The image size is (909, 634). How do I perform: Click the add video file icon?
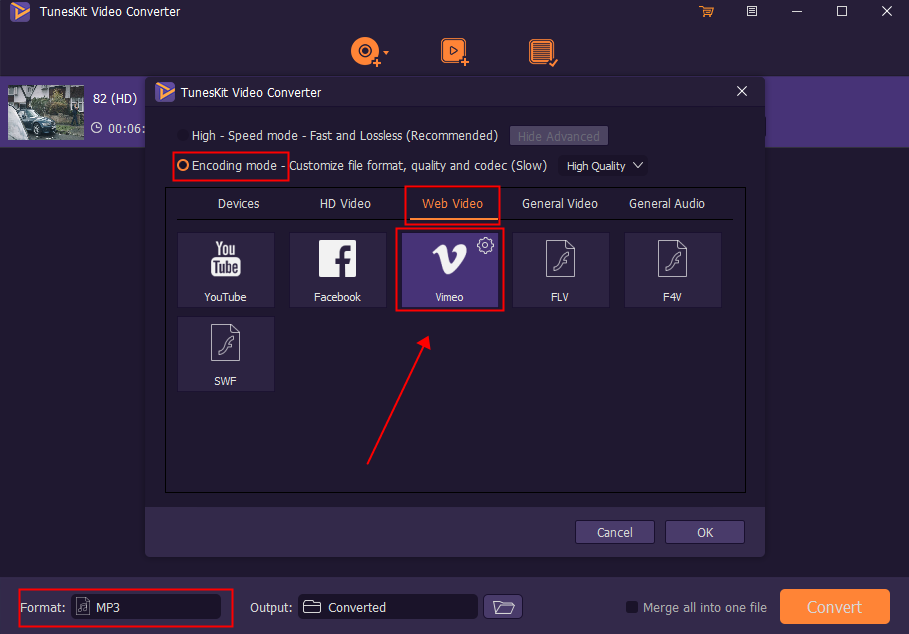454,52
